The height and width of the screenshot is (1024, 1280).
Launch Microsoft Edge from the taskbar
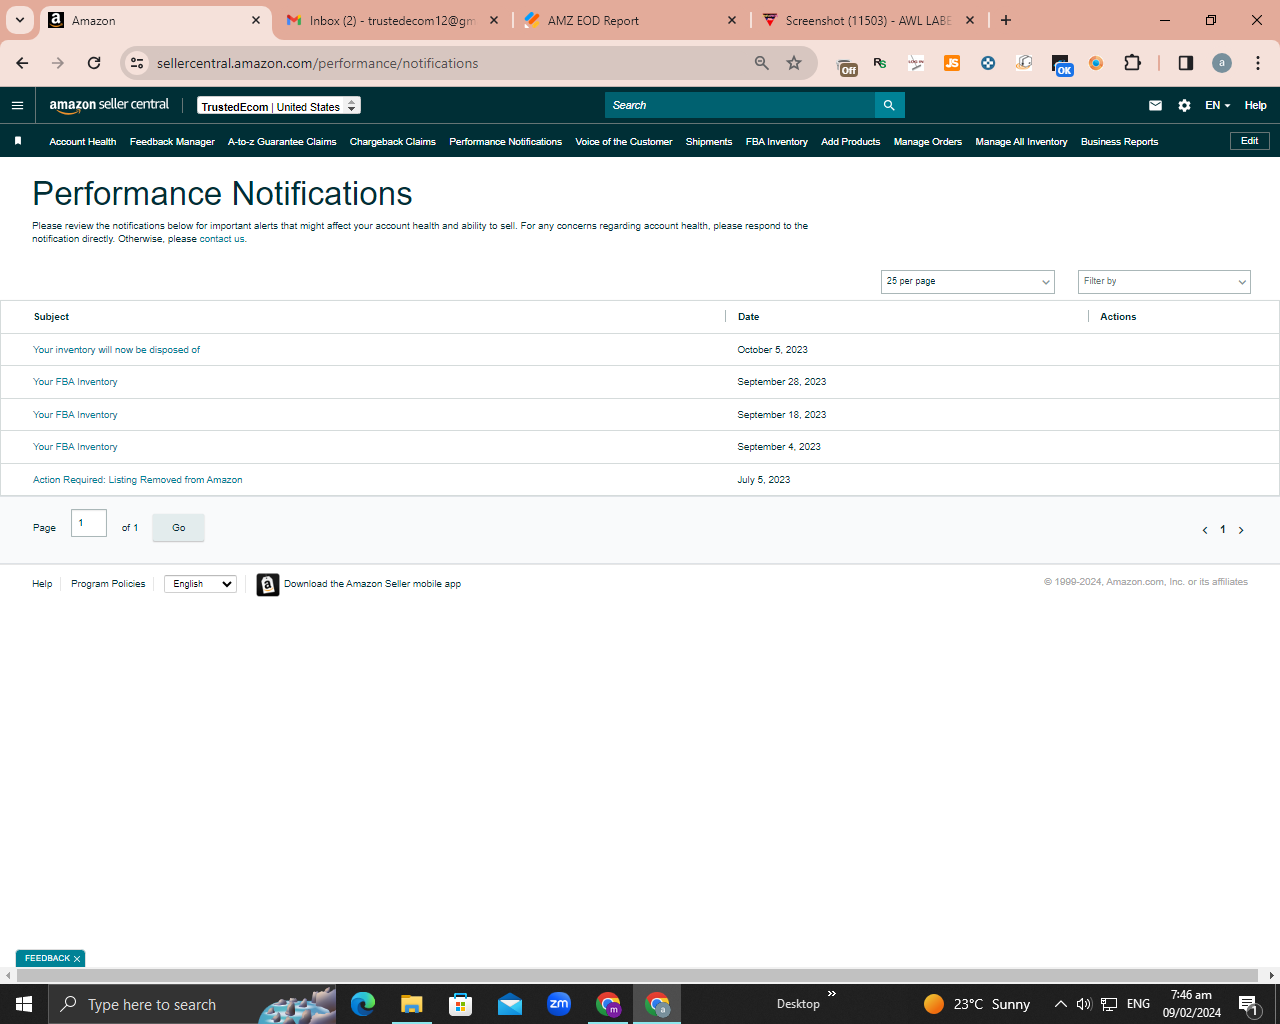tap(362, 1004)
